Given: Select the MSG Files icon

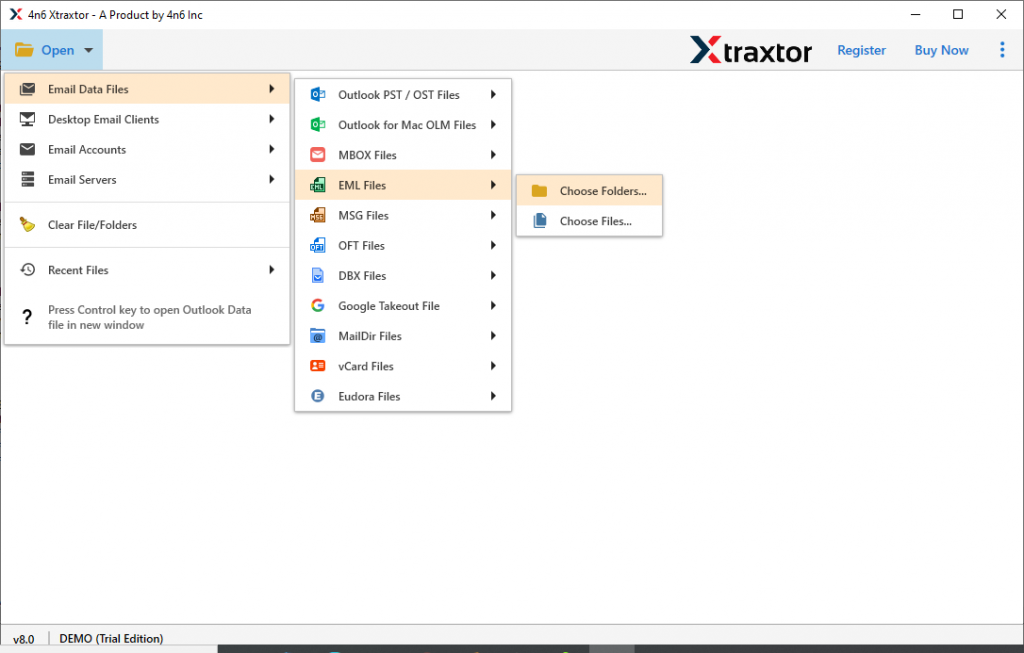Looking at the screenshot, I should click(320, 215).
